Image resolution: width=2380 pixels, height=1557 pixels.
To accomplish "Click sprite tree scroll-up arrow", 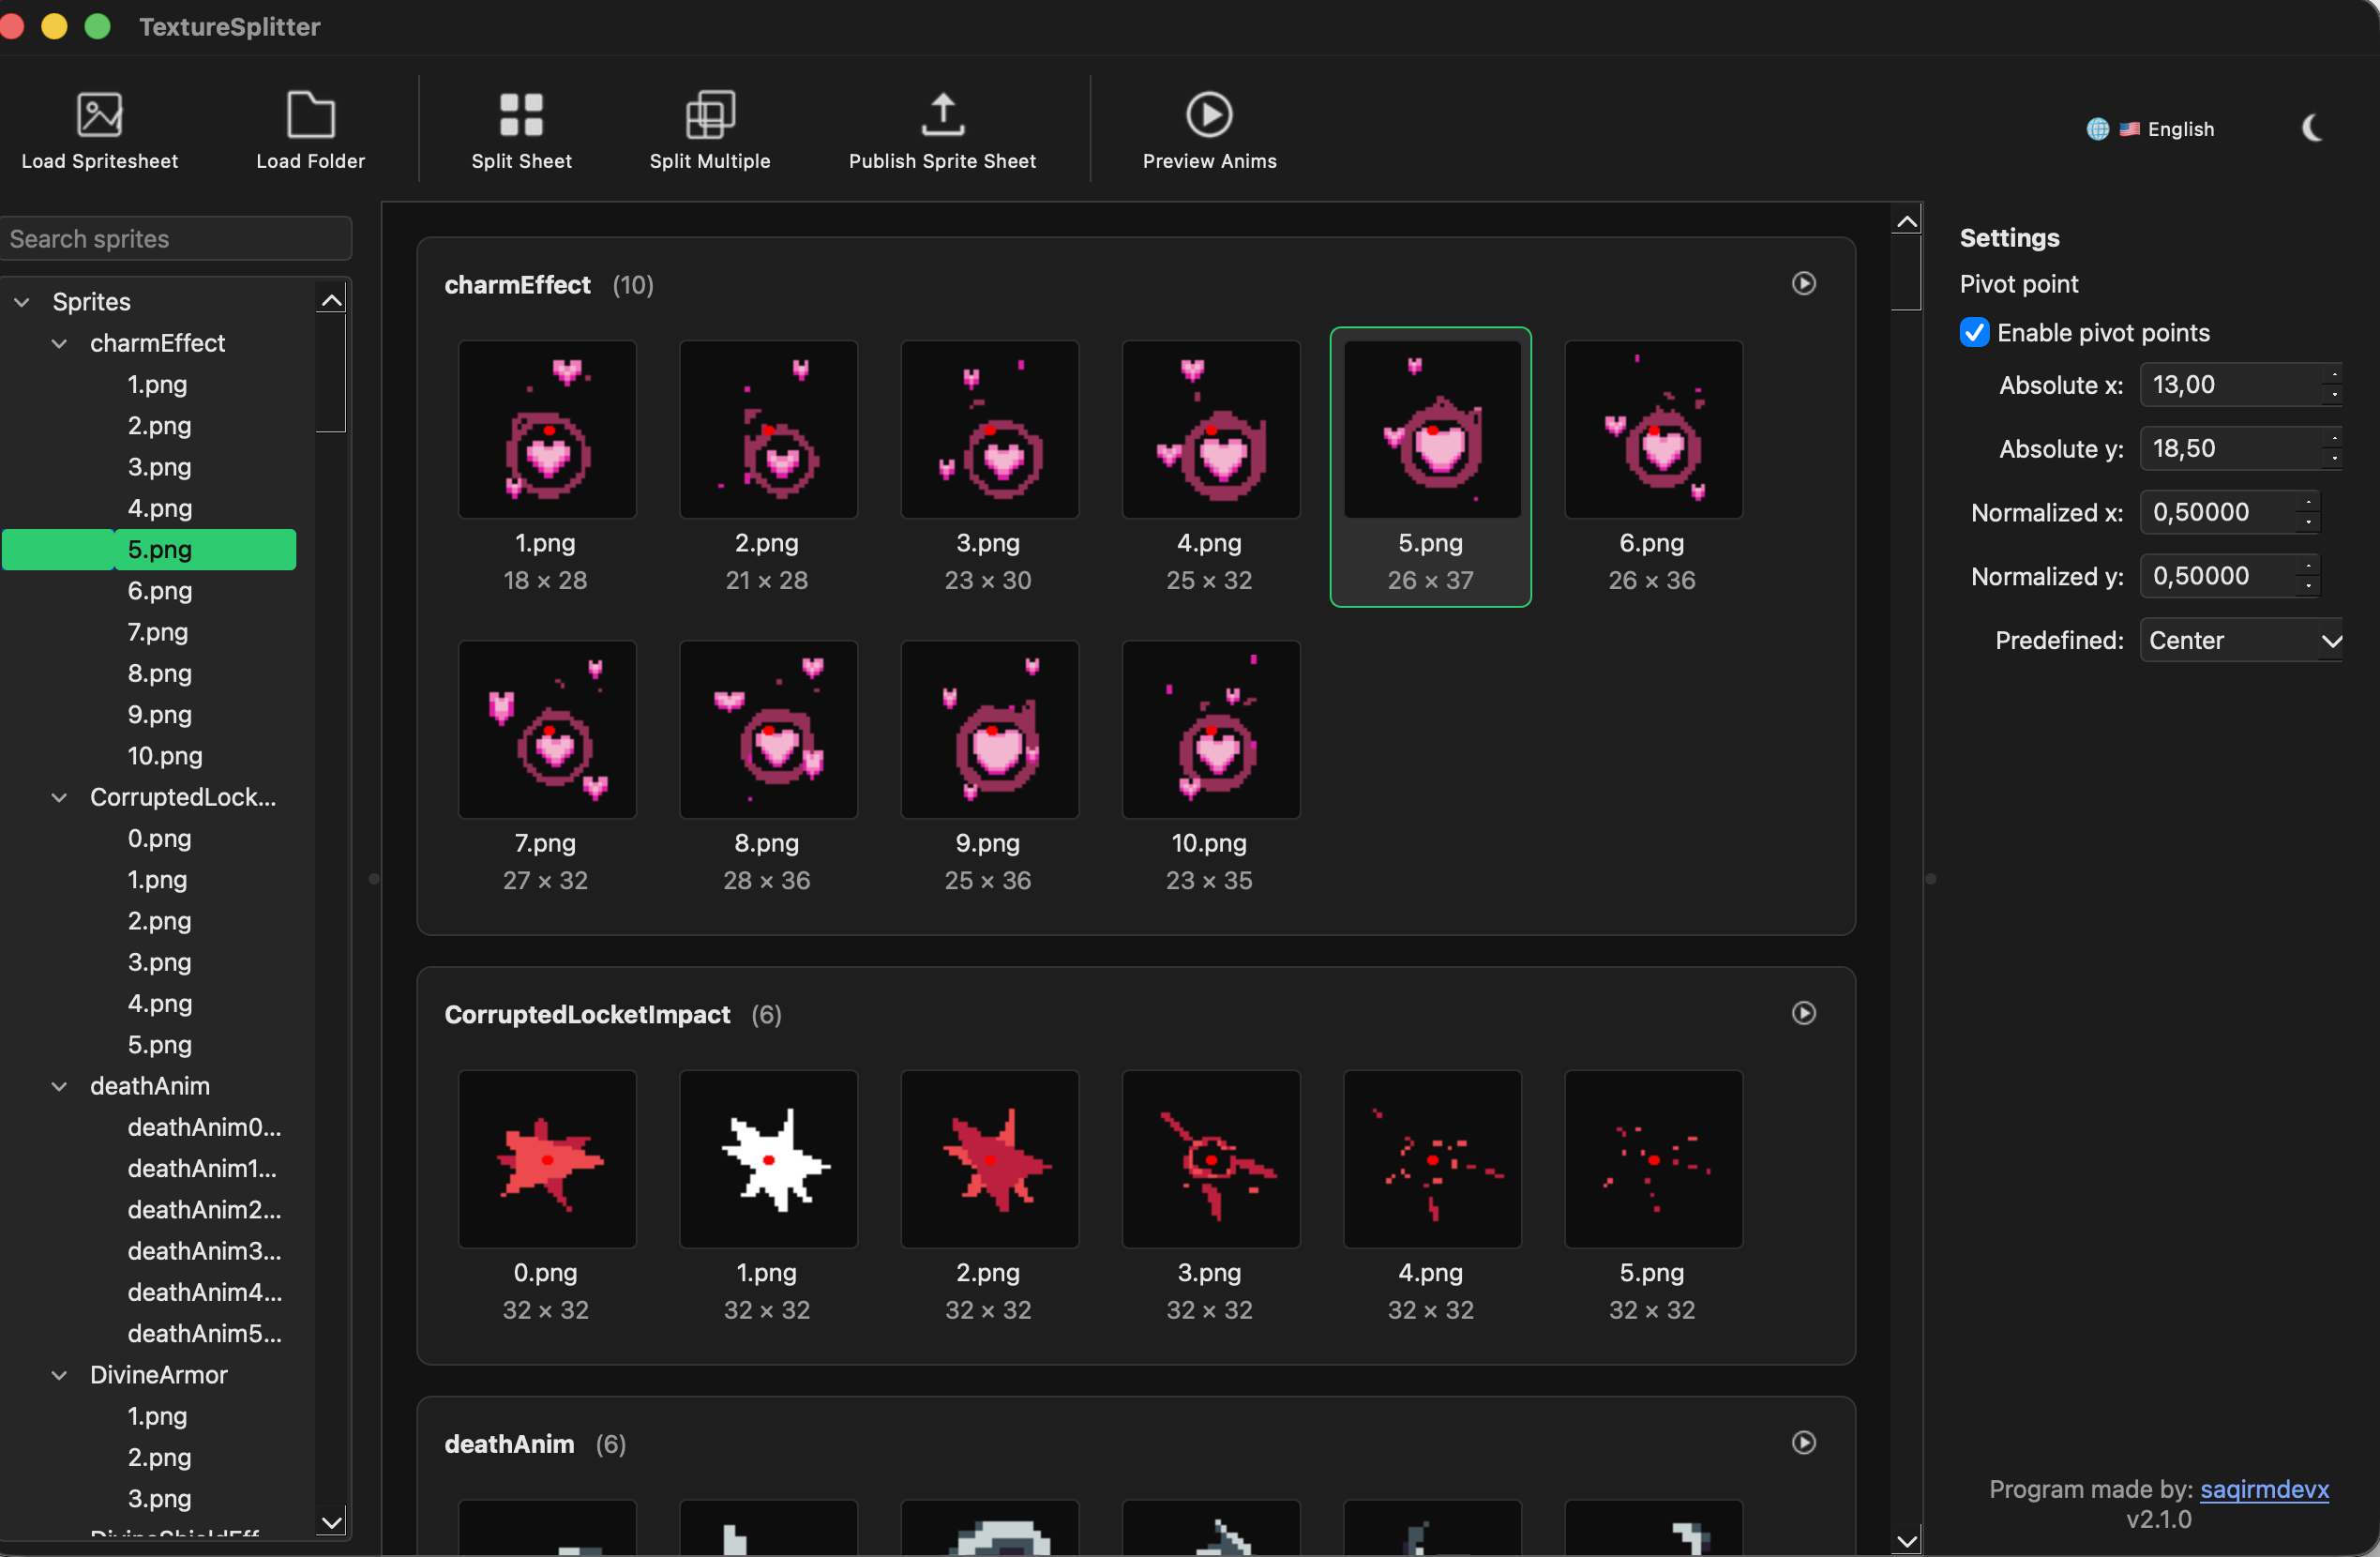I will click(331, 299).
